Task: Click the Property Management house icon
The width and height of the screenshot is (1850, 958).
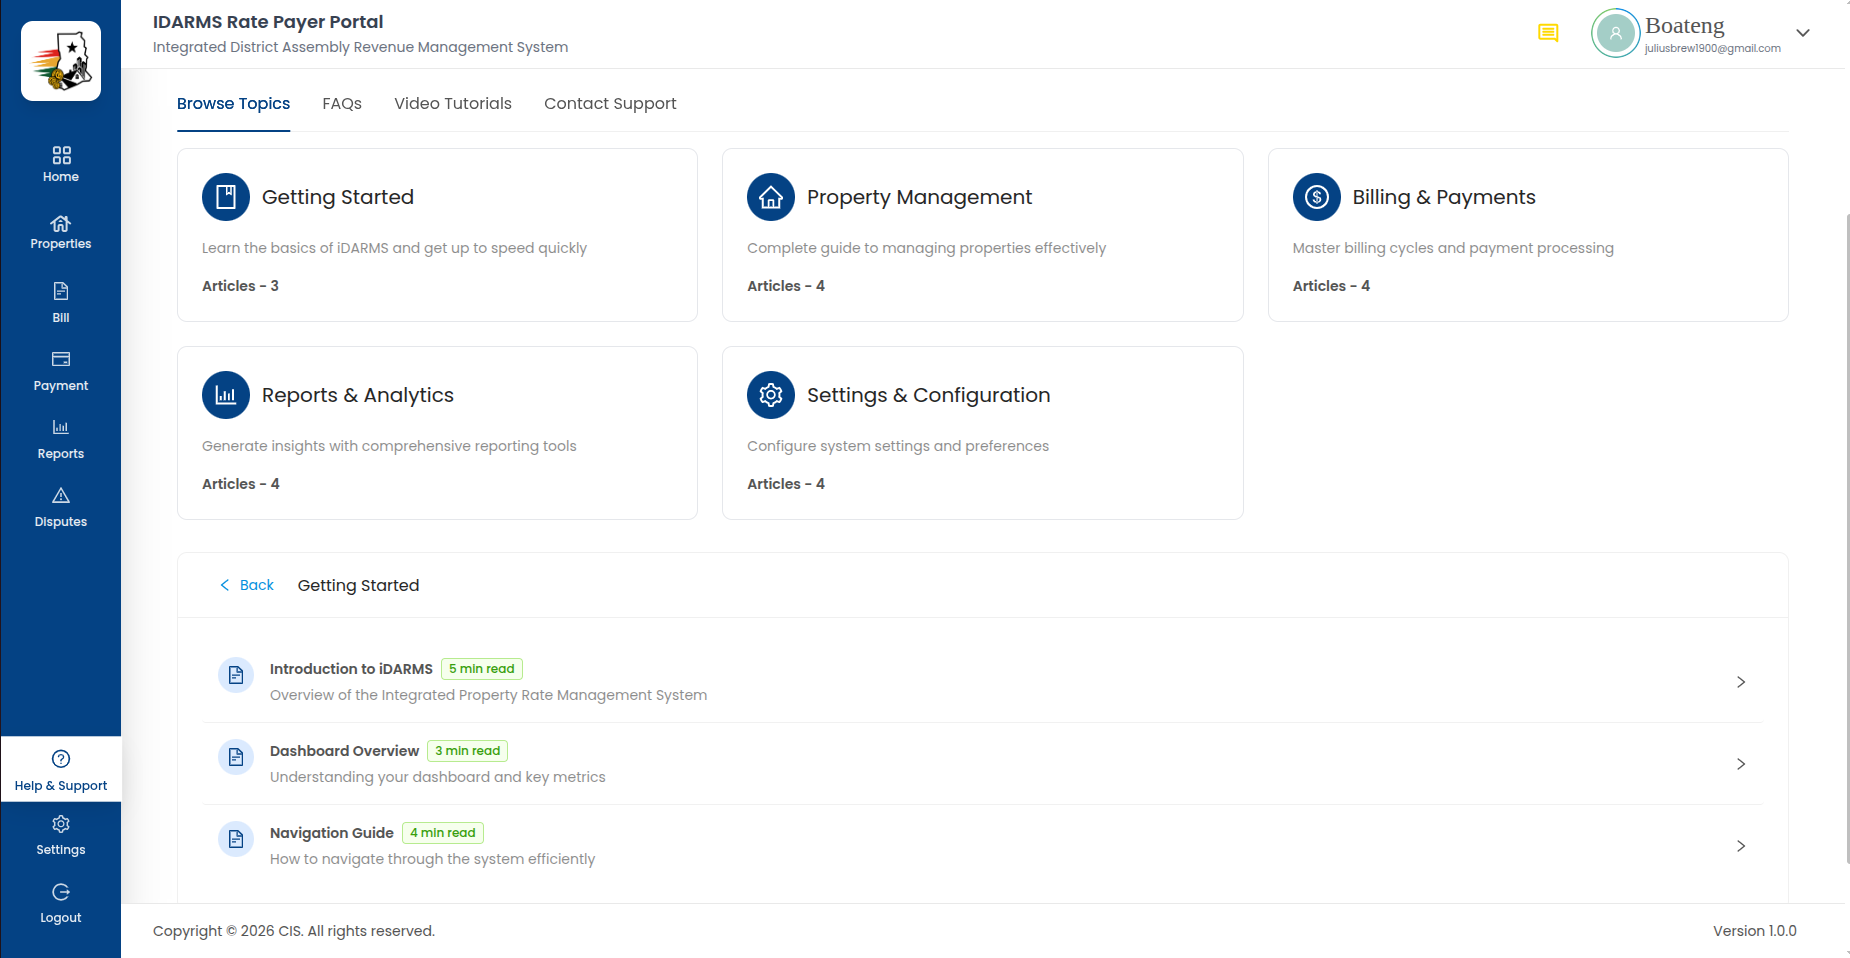Action: point(771,197)
